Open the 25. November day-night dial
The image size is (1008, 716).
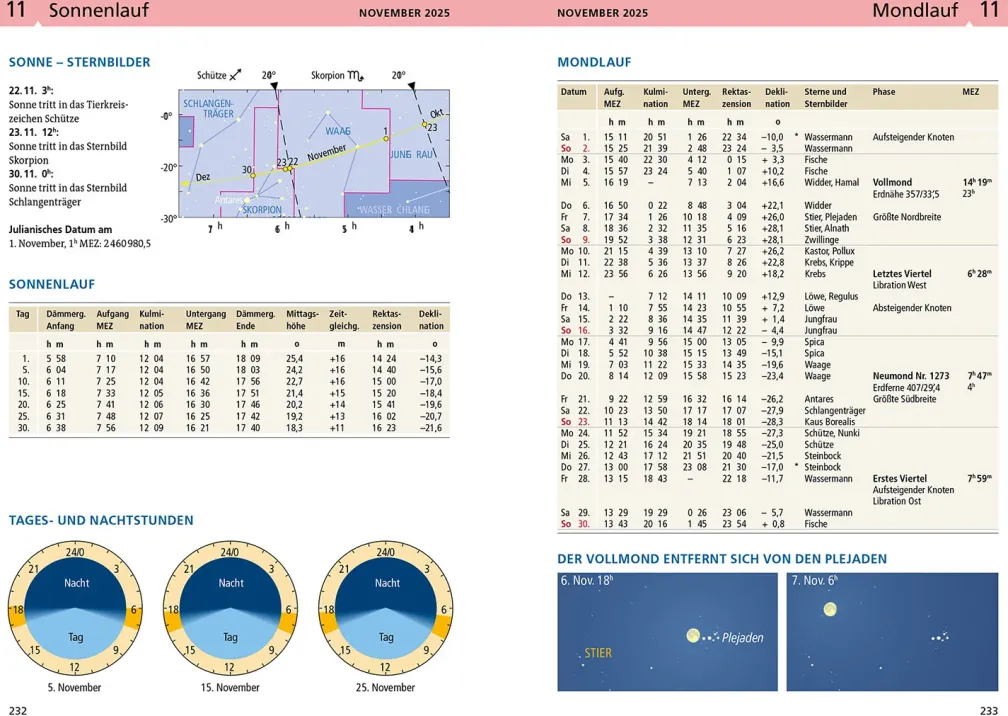pyautogui.click(x=386, y=608)
